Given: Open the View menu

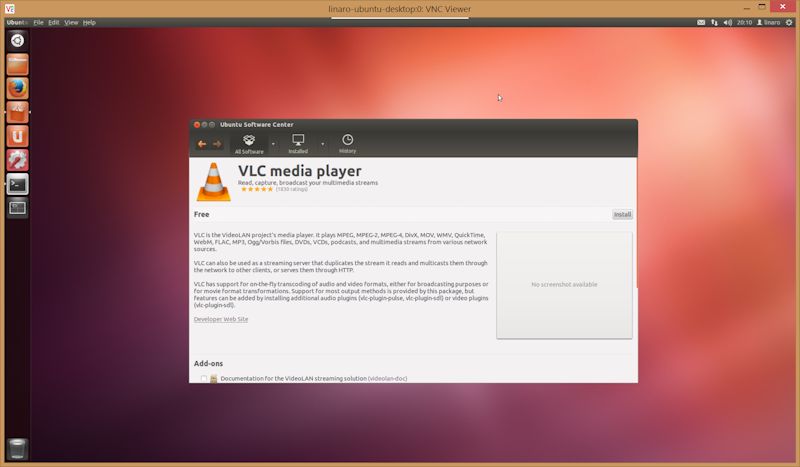Looking at the screenshot, I should [x=71, y=22].
